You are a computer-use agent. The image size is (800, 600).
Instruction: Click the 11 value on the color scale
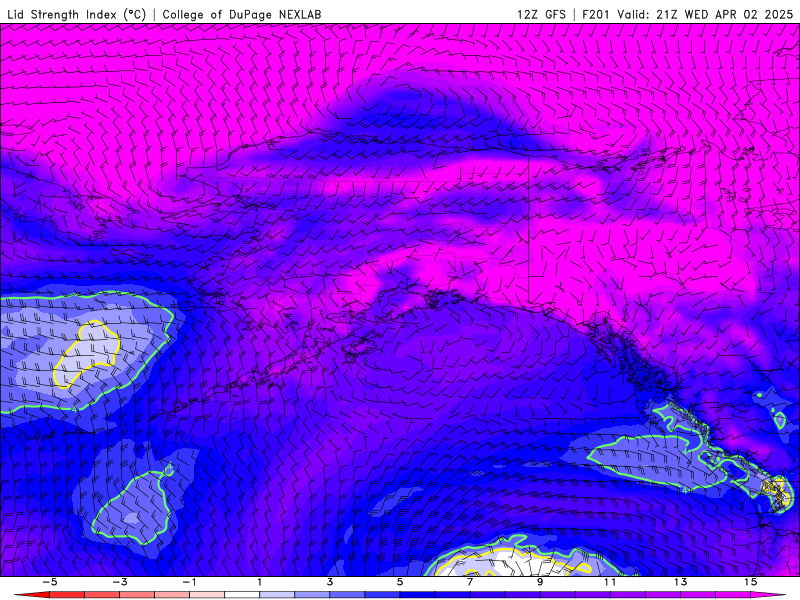point(610,582)
